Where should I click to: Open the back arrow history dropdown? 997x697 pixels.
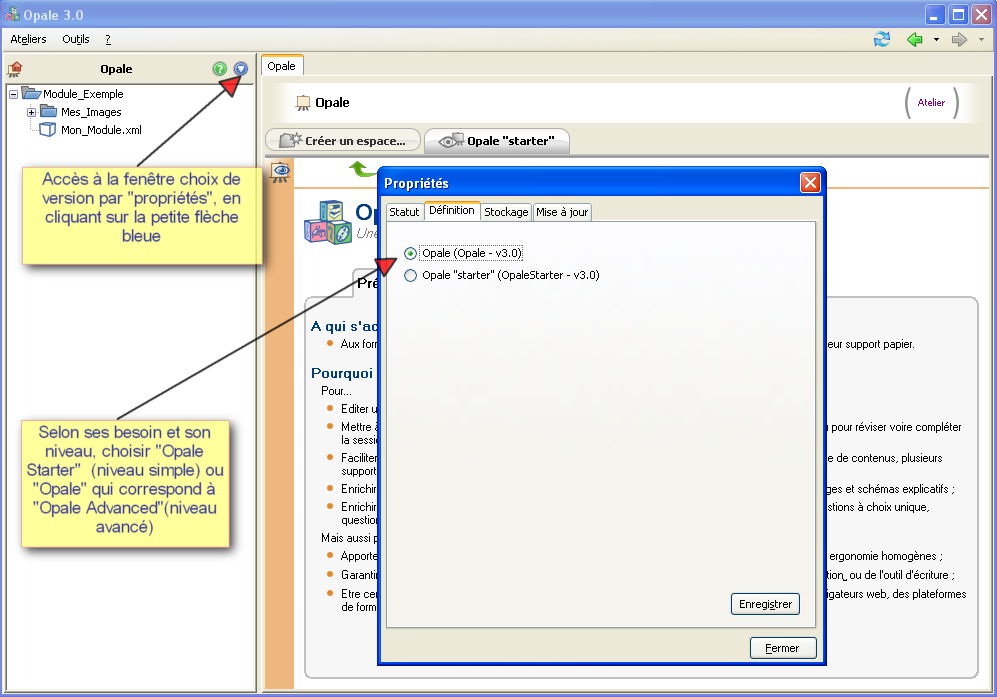click(x=936, y=39)
